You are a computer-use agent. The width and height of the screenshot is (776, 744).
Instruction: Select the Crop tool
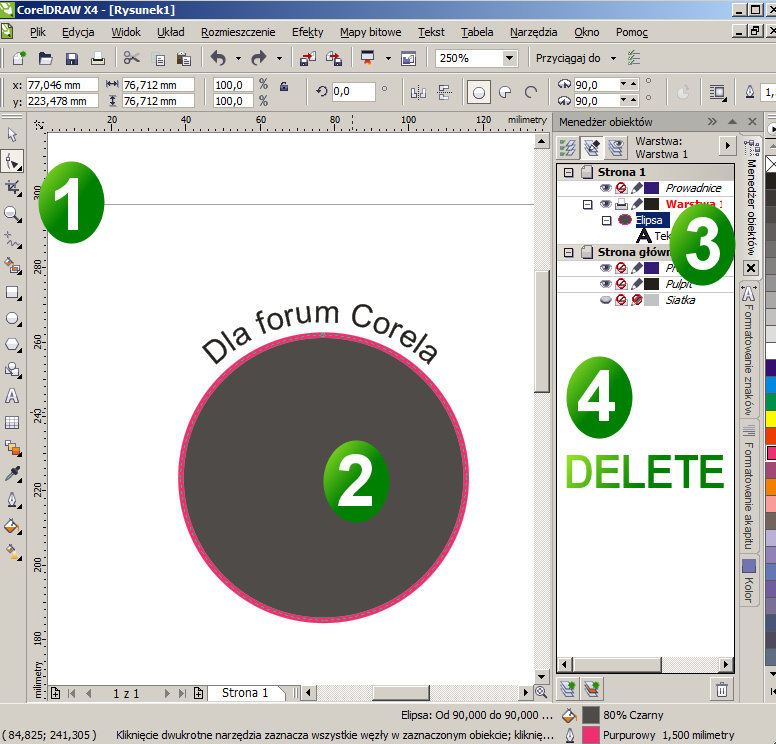pyautogui.click(x=13, y=187)
